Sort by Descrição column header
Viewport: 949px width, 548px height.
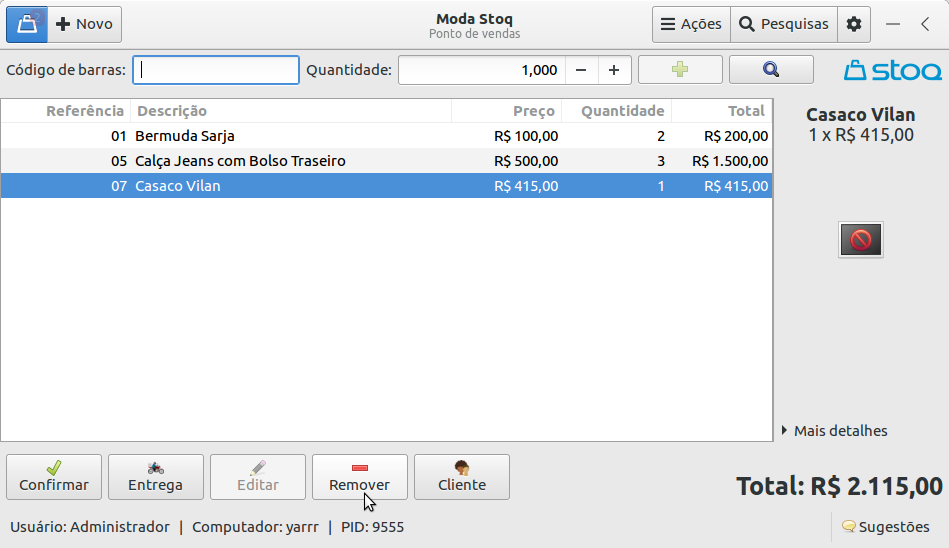click(x=291, y=111)
